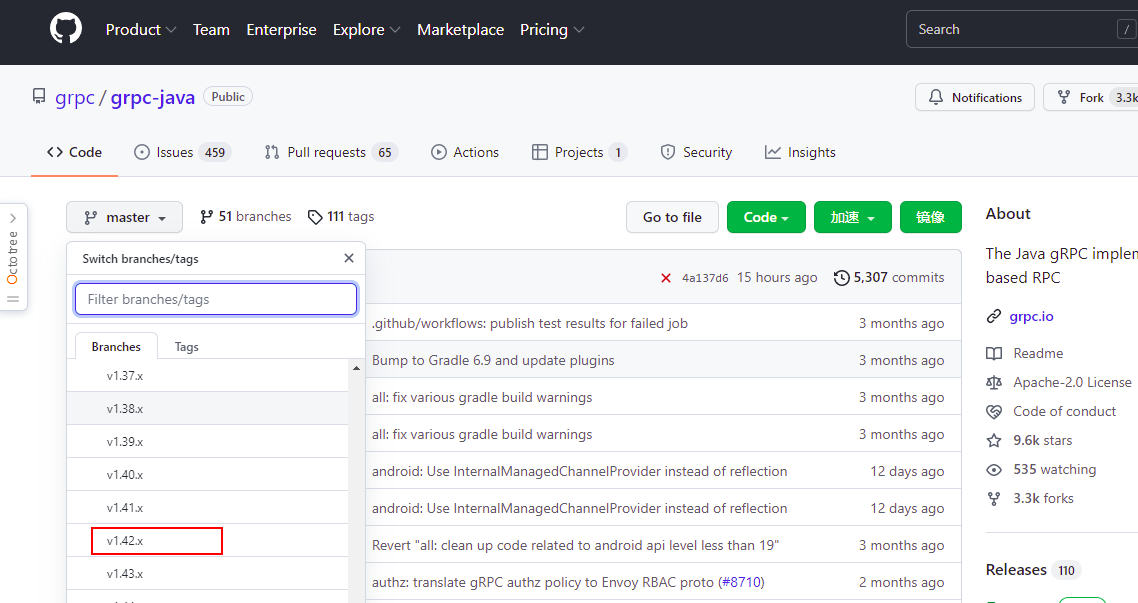
Task: Click the star icon in About
Action: click(x=994, y=440)
